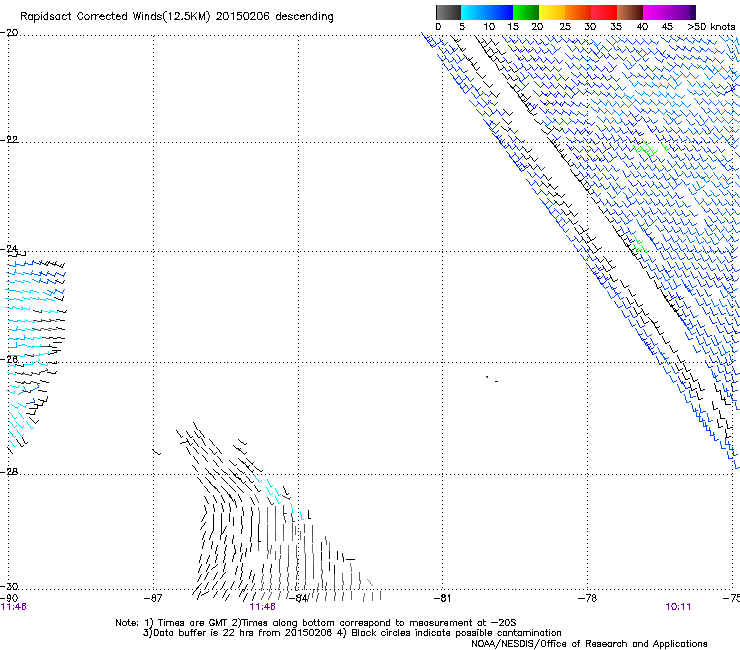Click the green wind barbs near -22 latitude
Image resolution: width=740 pixels, height=650 pixels.
pos(651,148)
